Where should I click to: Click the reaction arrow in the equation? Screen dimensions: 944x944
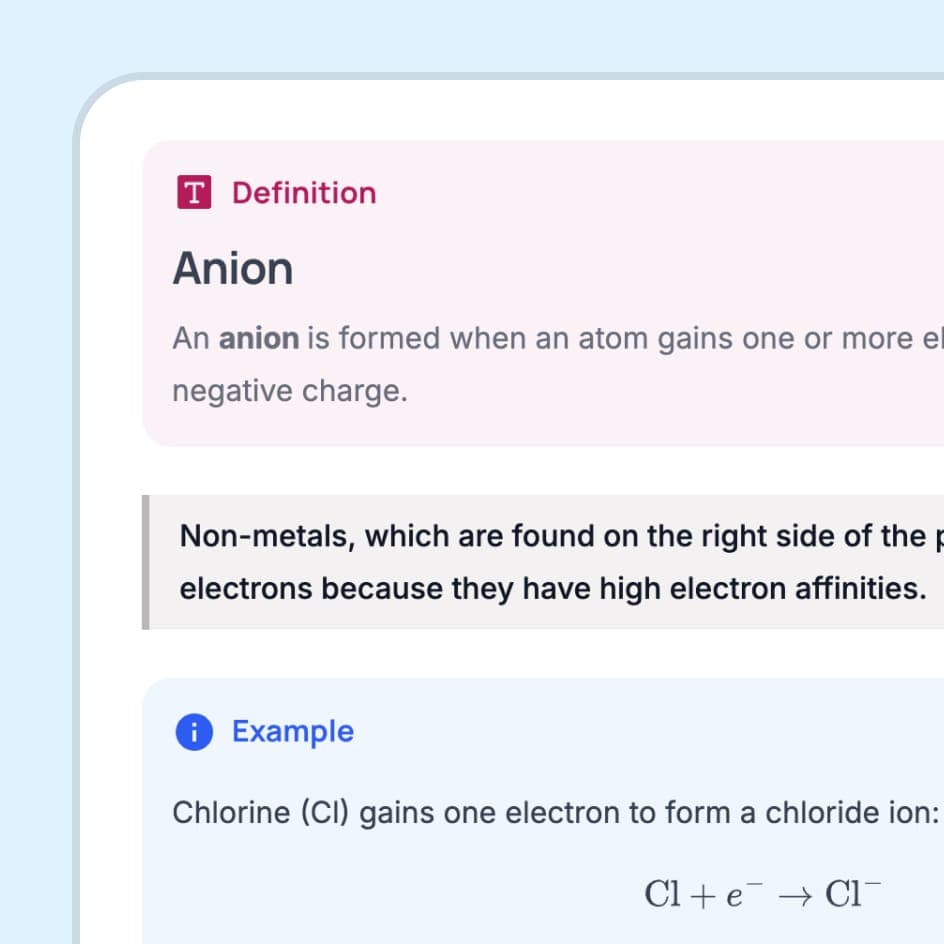tap(793, 895)
